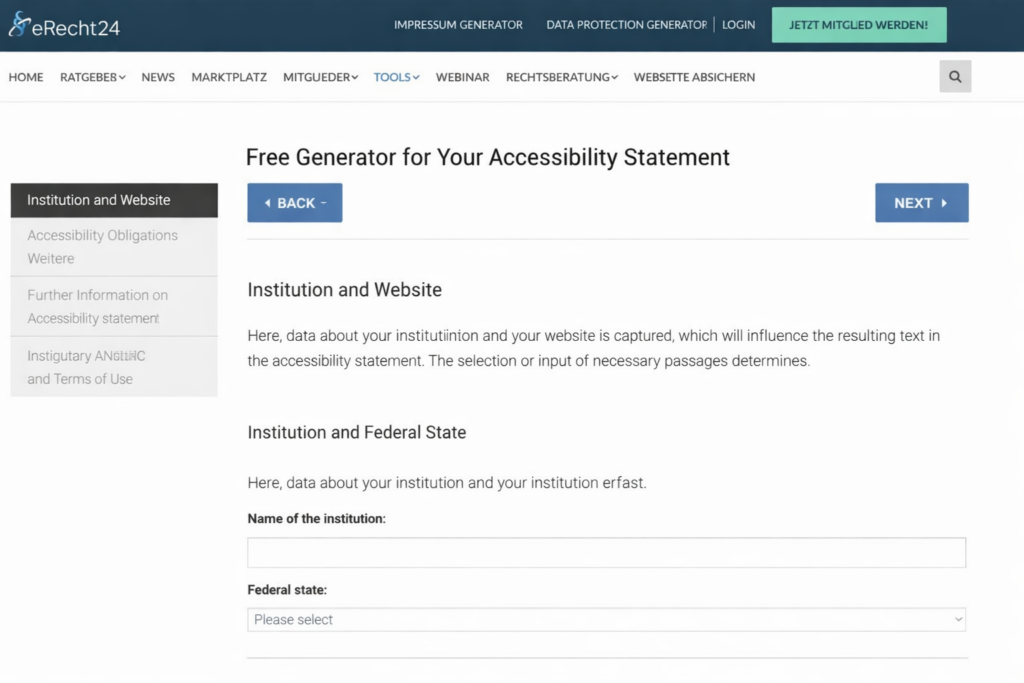
Task: Click the Name of the institution field
Action: click(x=605, y=552)
